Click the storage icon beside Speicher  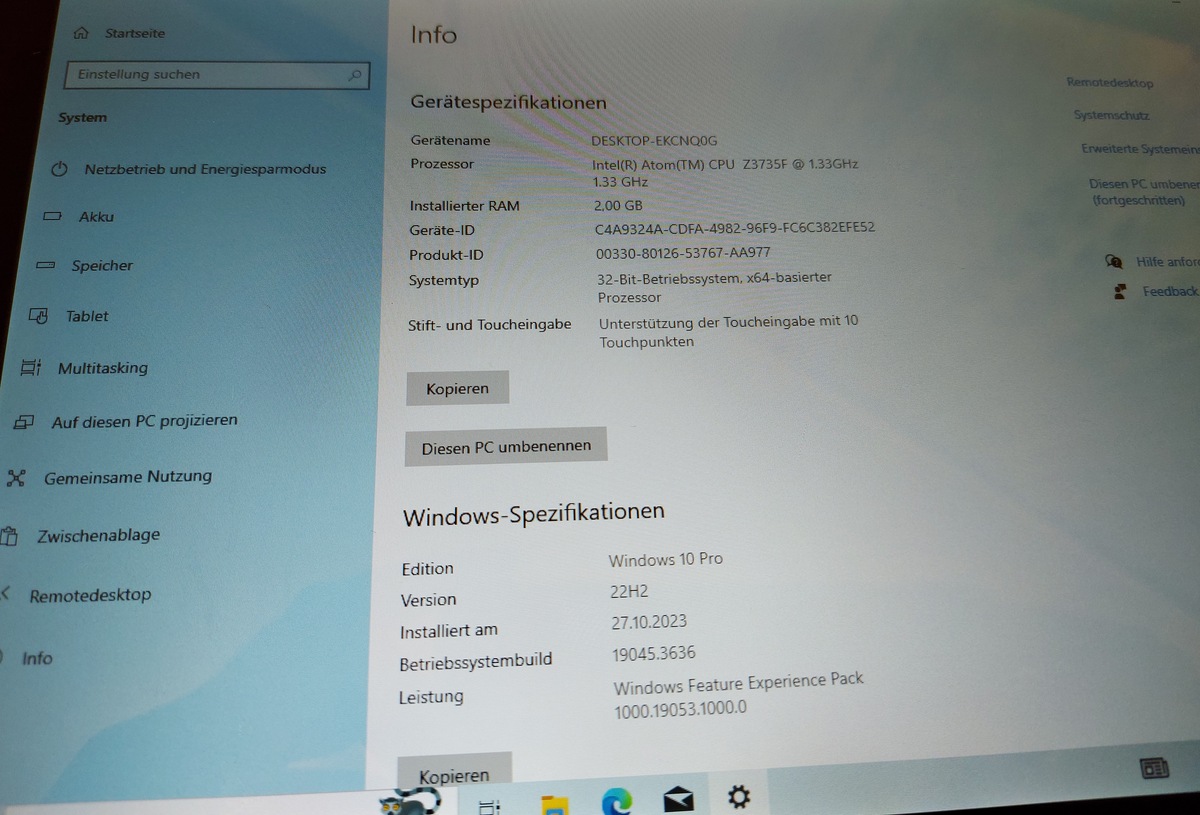click(45, 265)
